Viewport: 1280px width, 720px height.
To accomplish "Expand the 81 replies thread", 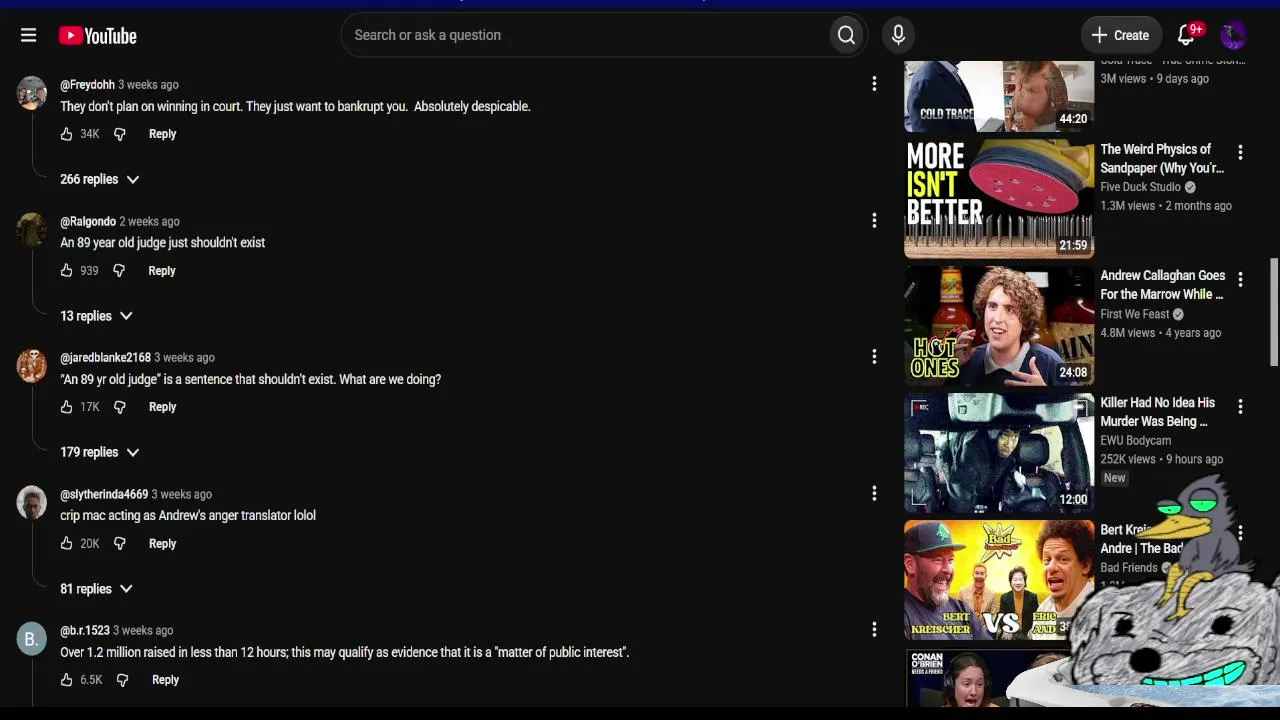I will 97,589.
